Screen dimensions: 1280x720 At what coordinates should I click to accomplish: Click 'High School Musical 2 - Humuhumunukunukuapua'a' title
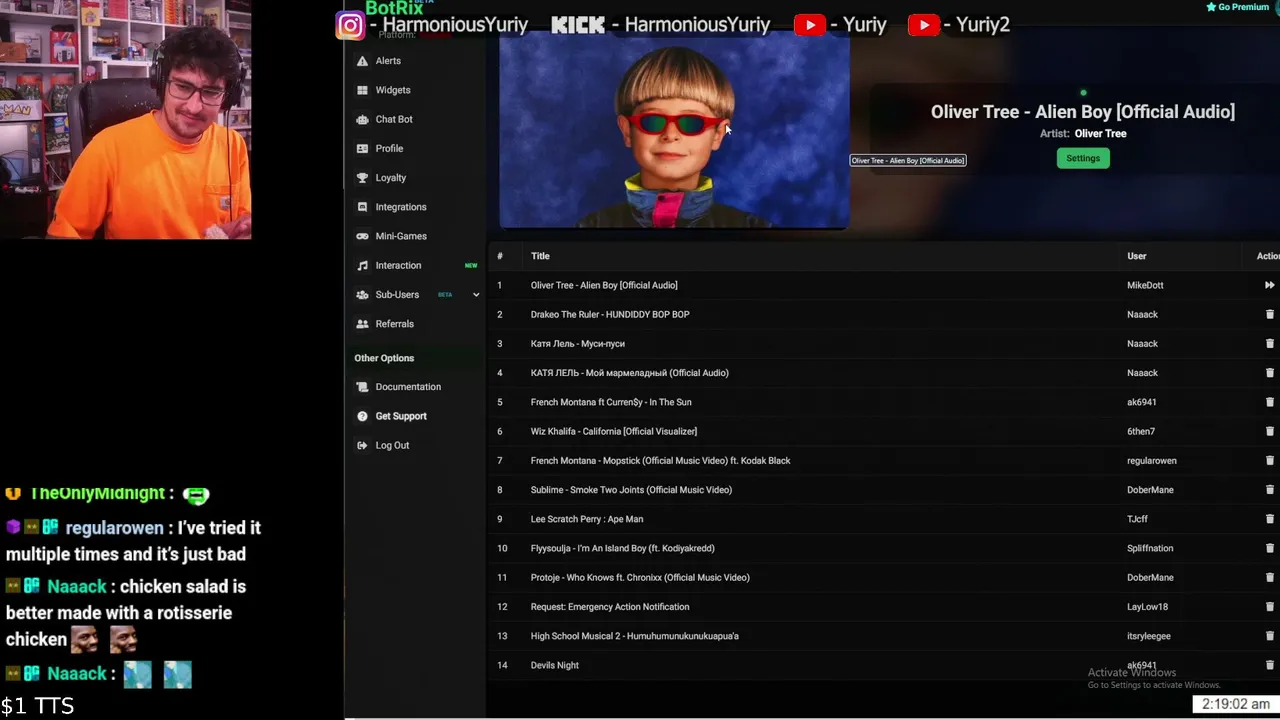(635, 636)
